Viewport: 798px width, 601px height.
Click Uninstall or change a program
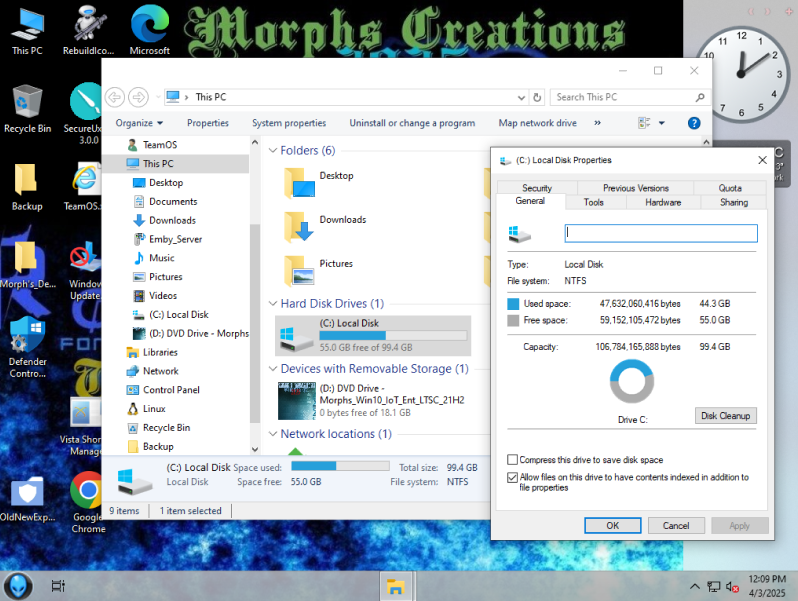tap(412, 123)
